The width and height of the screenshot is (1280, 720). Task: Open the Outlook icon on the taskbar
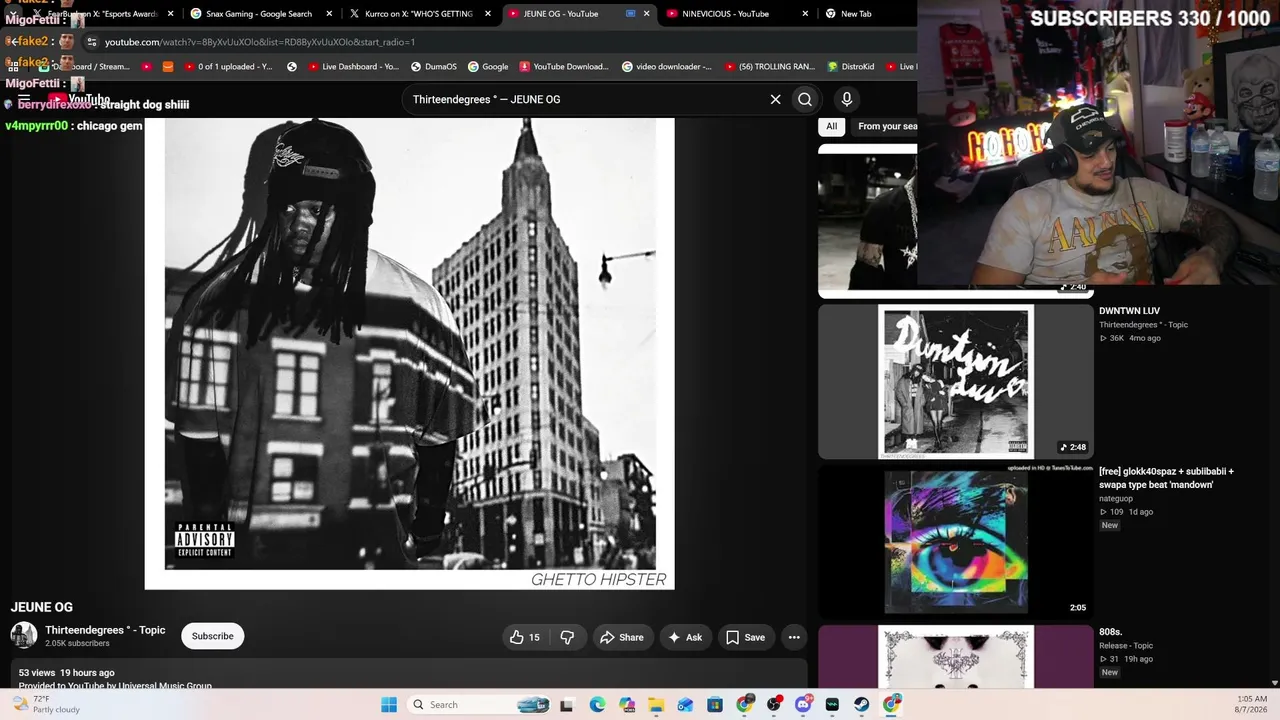coord(685,705)
